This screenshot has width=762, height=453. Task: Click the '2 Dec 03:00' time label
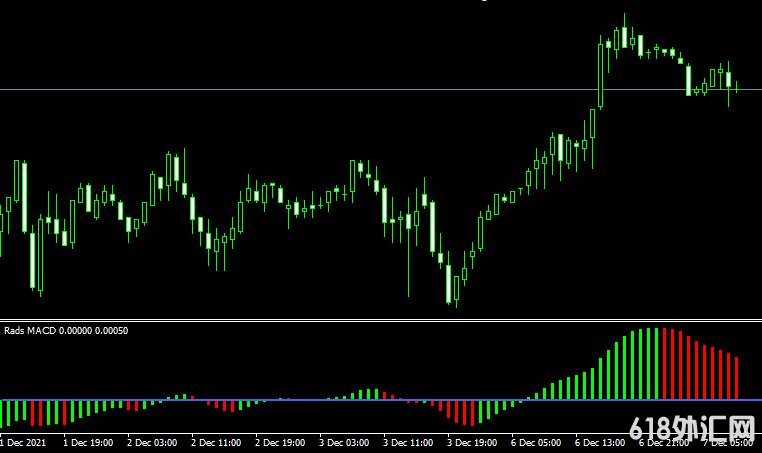click(152, 443)
